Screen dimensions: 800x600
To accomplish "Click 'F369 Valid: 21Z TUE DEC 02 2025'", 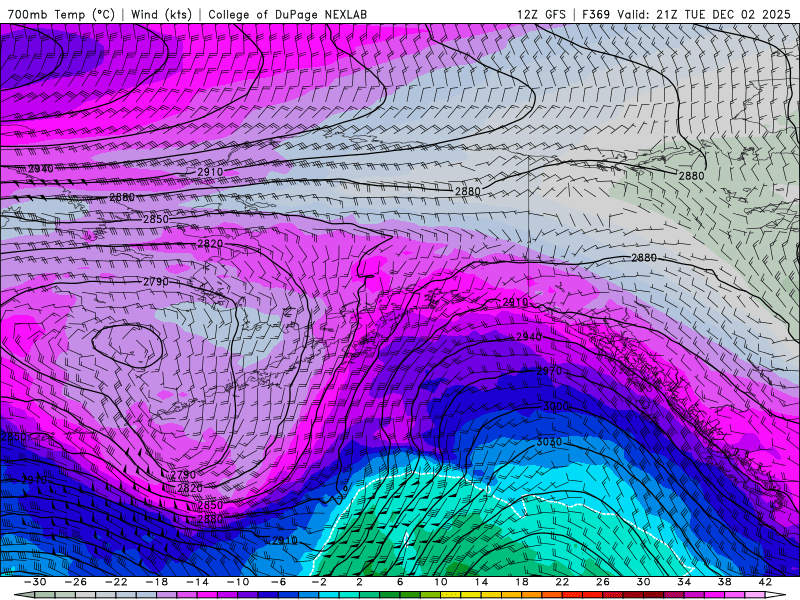I will pos(686,14).
